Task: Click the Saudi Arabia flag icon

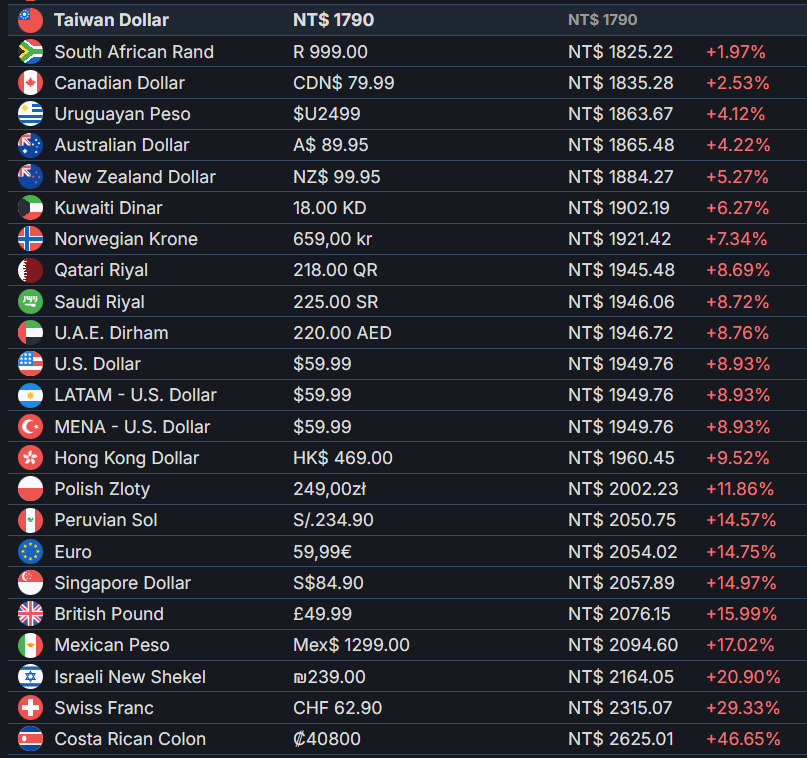Action: 30,302
